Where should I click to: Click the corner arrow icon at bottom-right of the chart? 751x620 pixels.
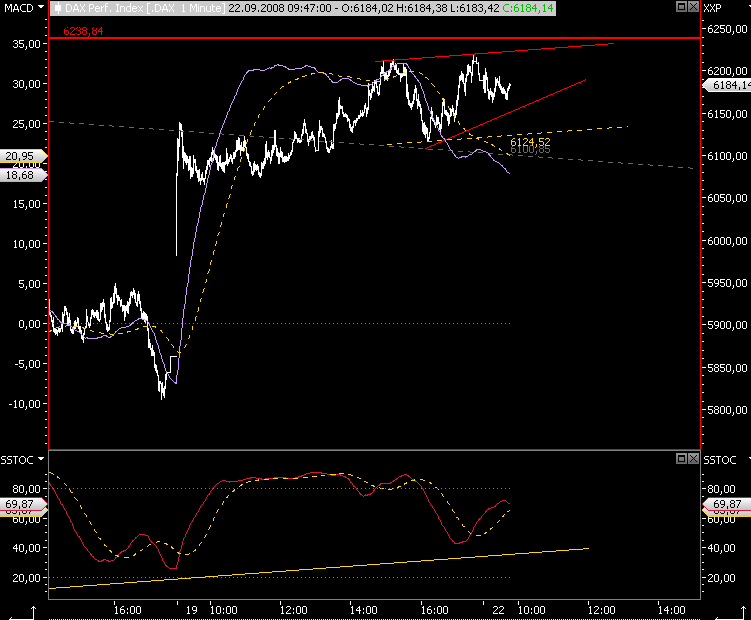pyautogui.click(x=731, y=613)
